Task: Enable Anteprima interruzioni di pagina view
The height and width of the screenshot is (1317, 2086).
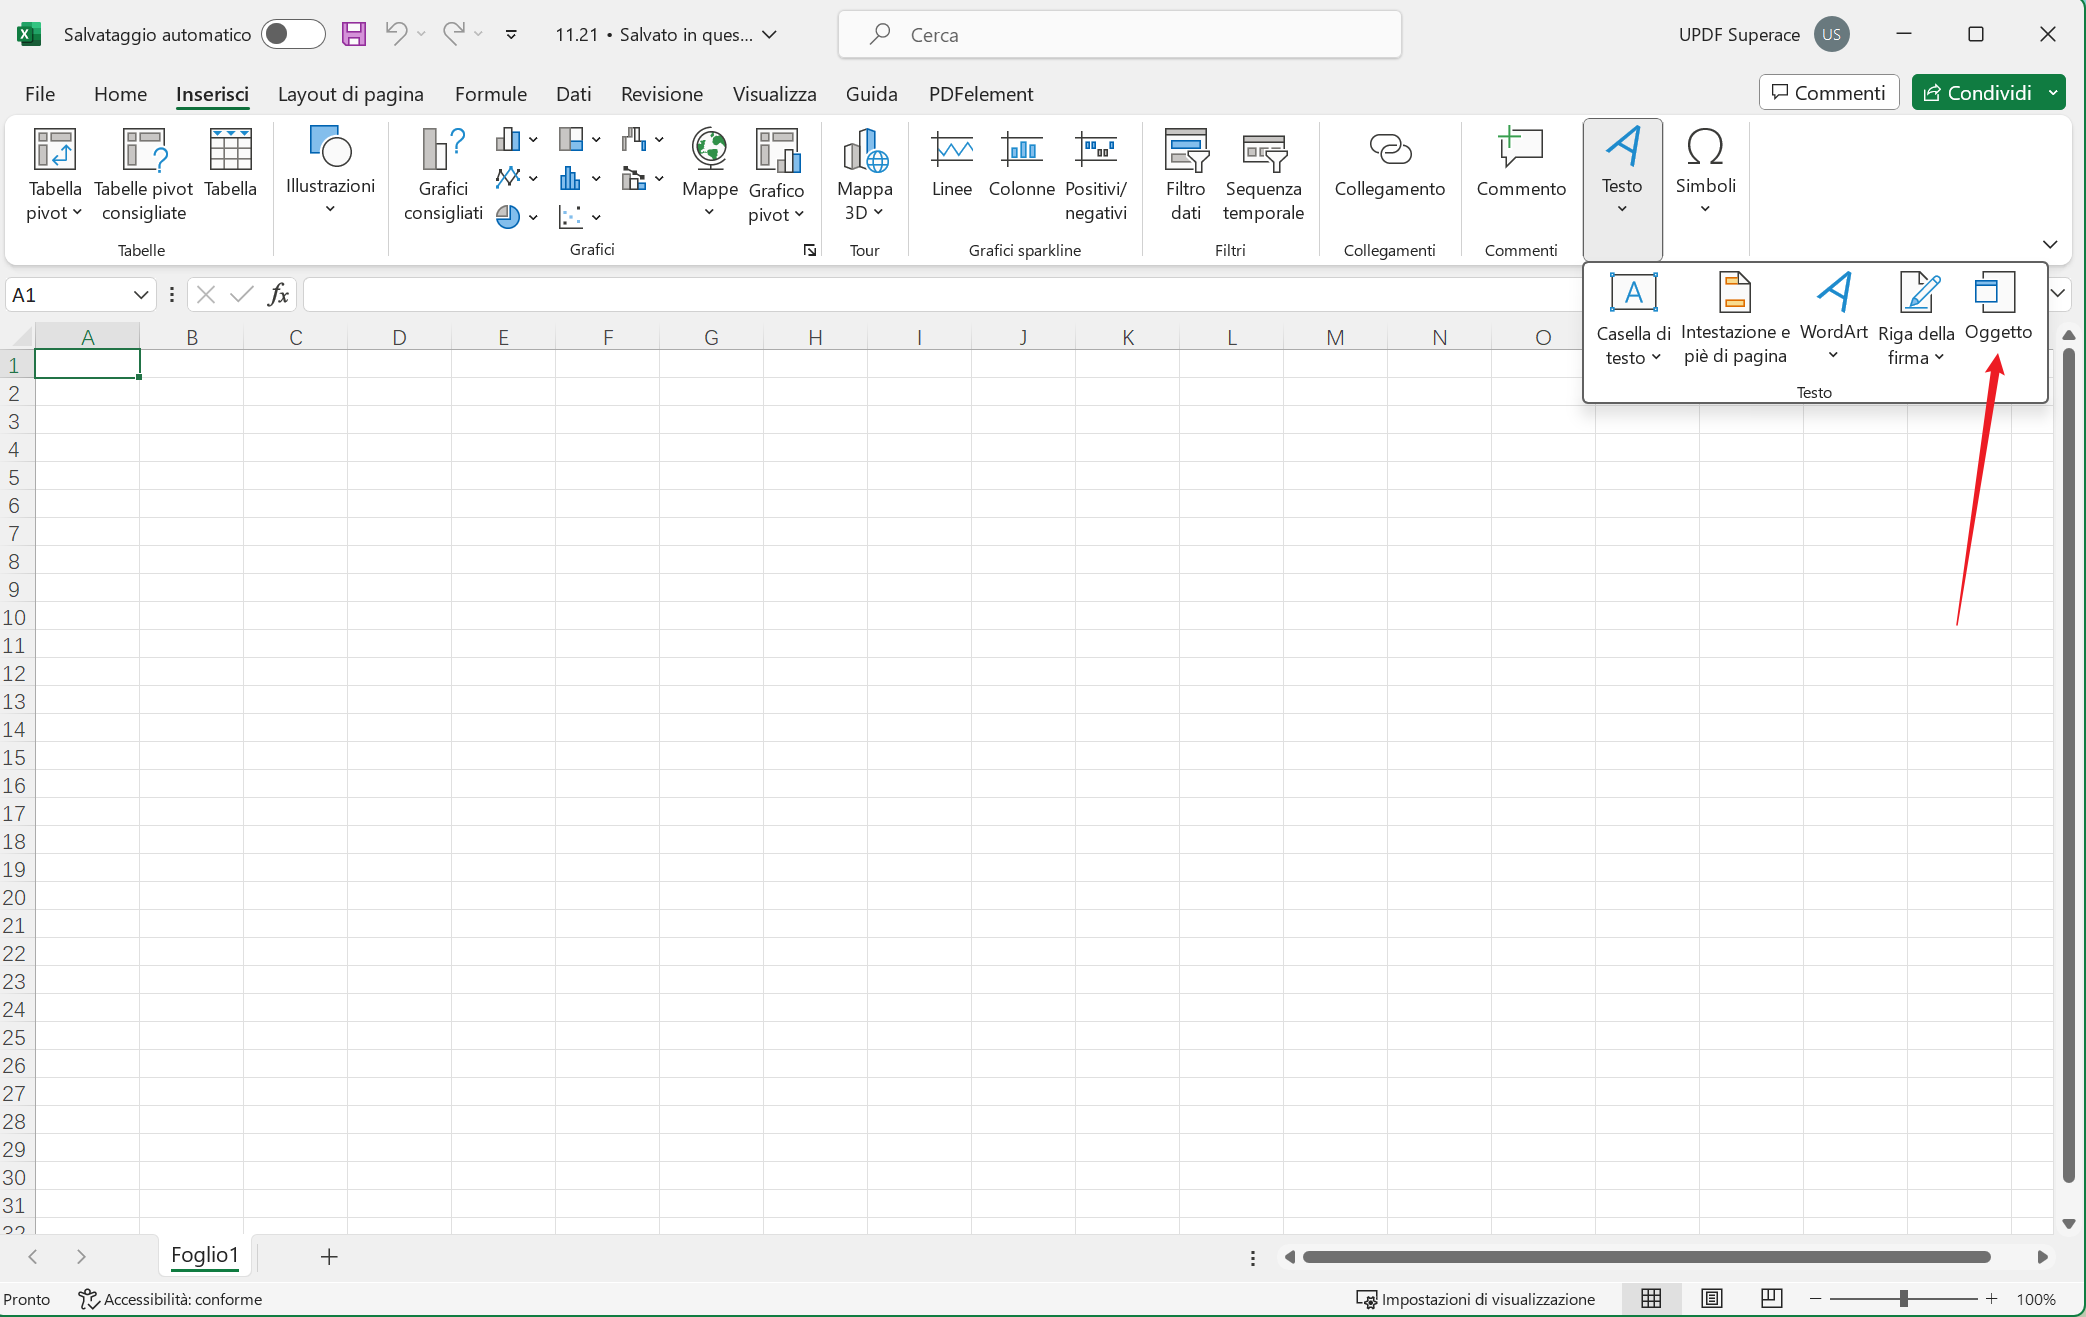Action: click(1771, 1298)
